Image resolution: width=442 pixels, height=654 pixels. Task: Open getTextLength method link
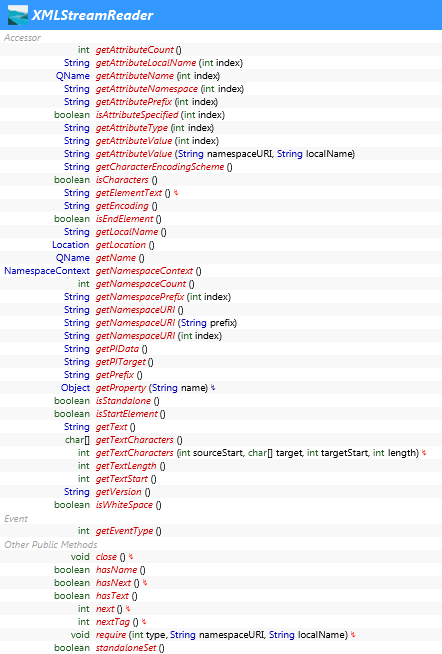126,465
